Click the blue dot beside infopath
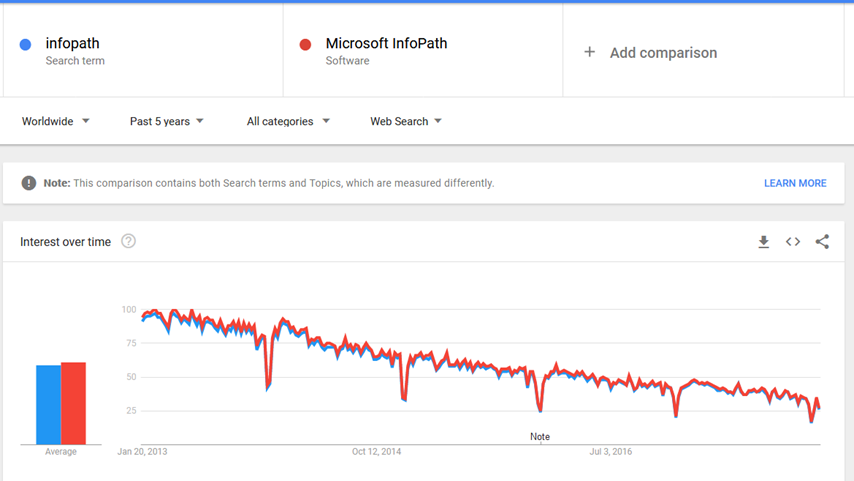Image resolution: width=854 pixels, height=481 pixels. tap(26, 44)
